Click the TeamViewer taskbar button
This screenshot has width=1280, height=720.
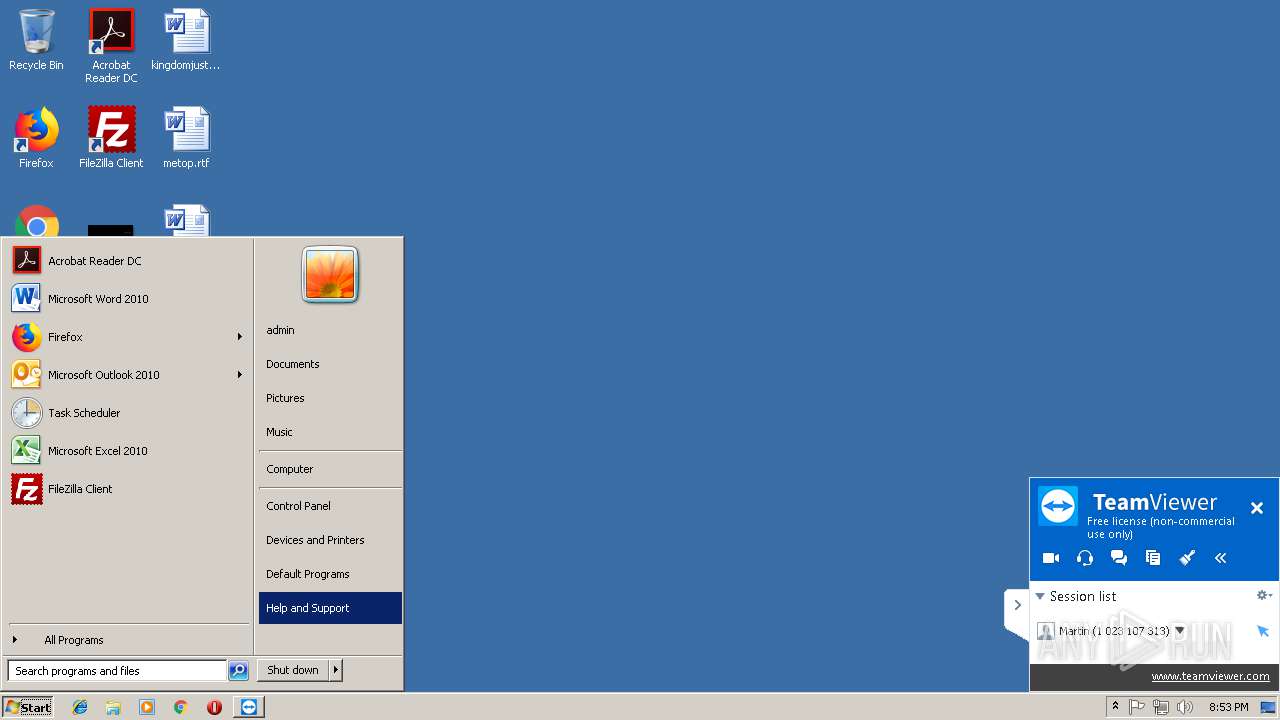point(249,707)
